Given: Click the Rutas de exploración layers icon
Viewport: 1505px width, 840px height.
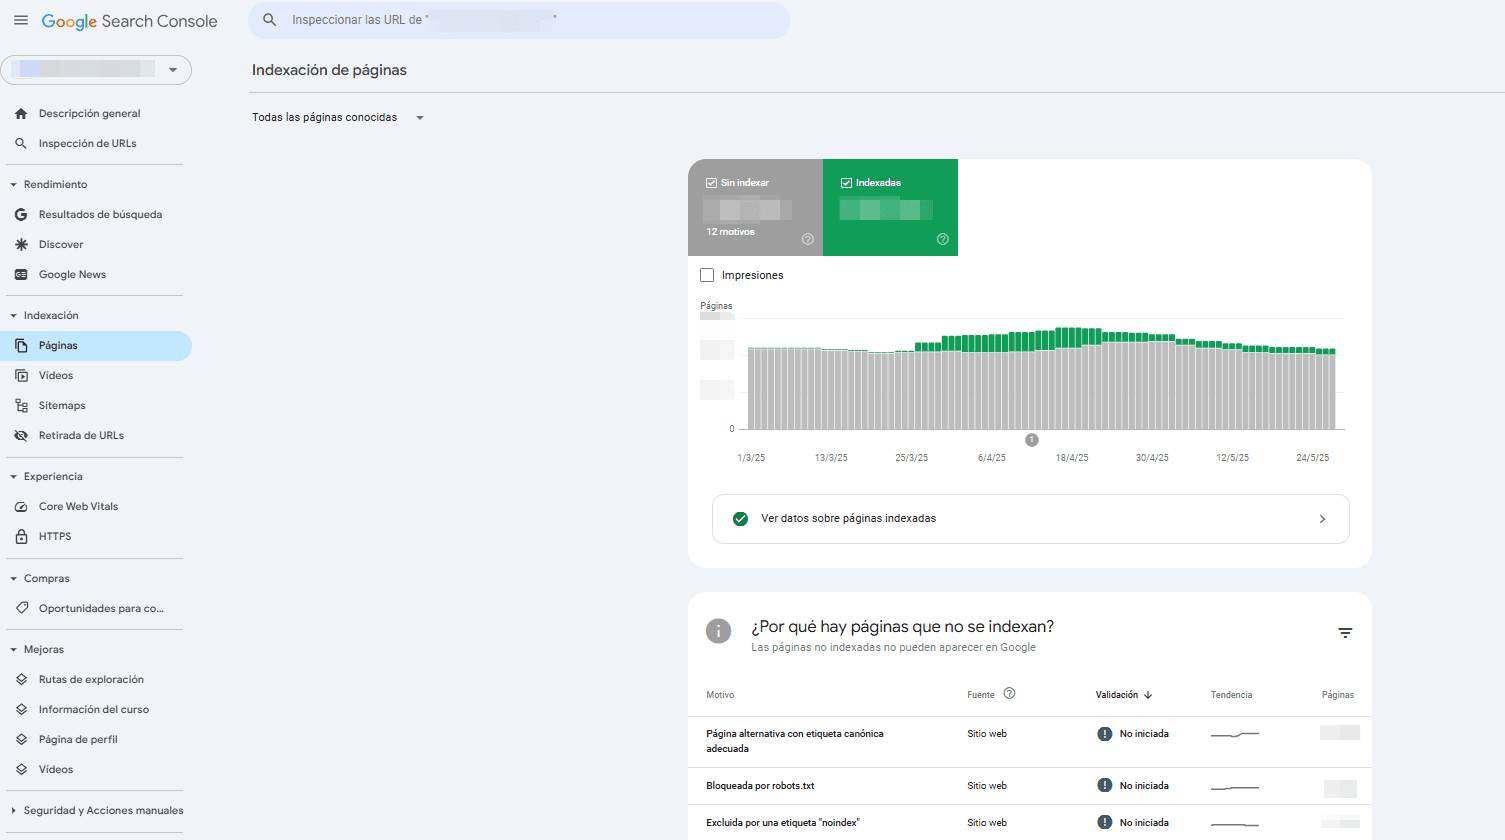Looking at the screenshot, I should (x=21, y=680).
